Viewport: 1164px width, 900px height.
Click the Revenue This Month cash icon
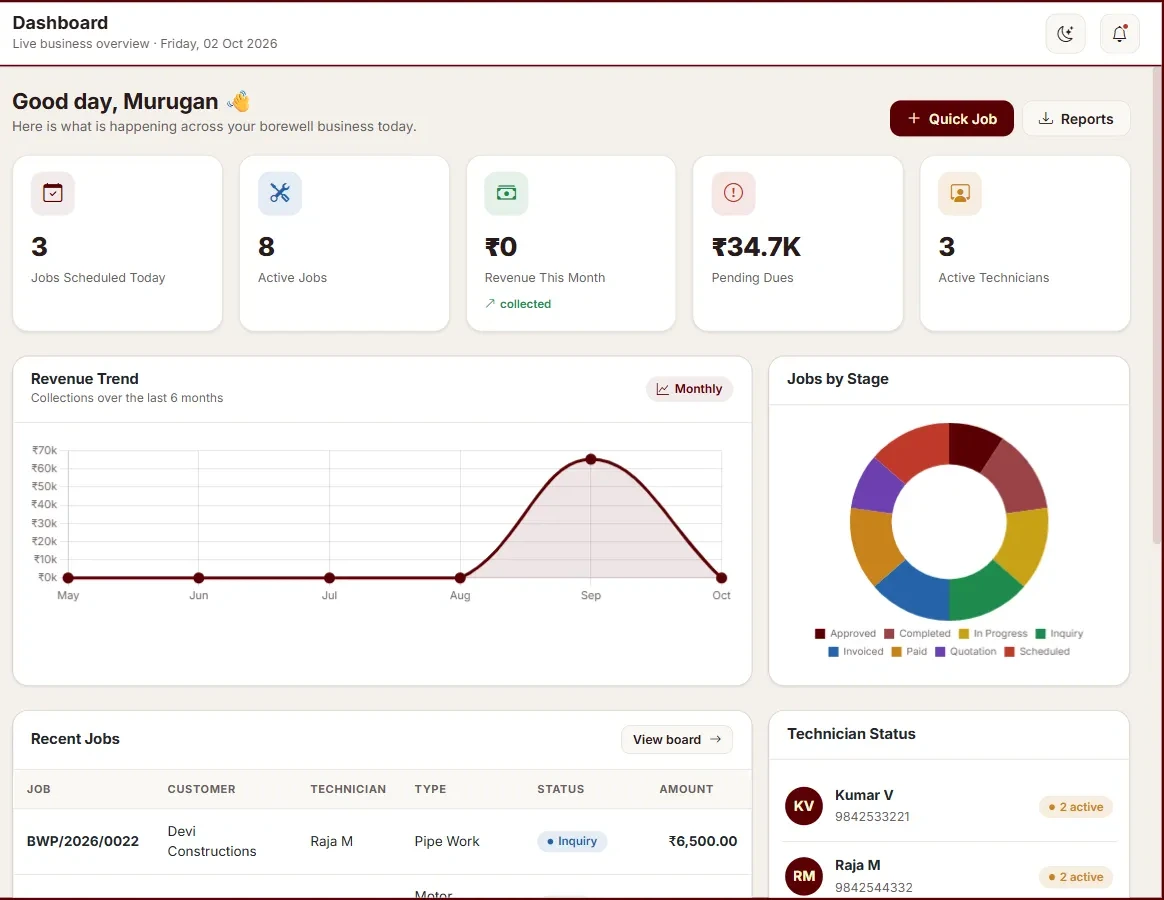pyautogui.click(x=506, y=193)
